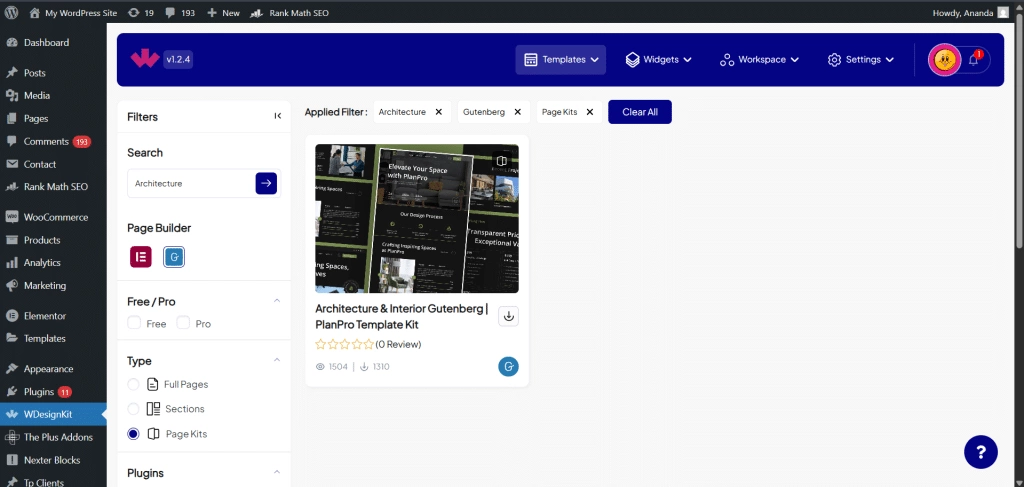Click the v1.2.4 version badge
The image size is (1024, 487).
coord(177,59)
